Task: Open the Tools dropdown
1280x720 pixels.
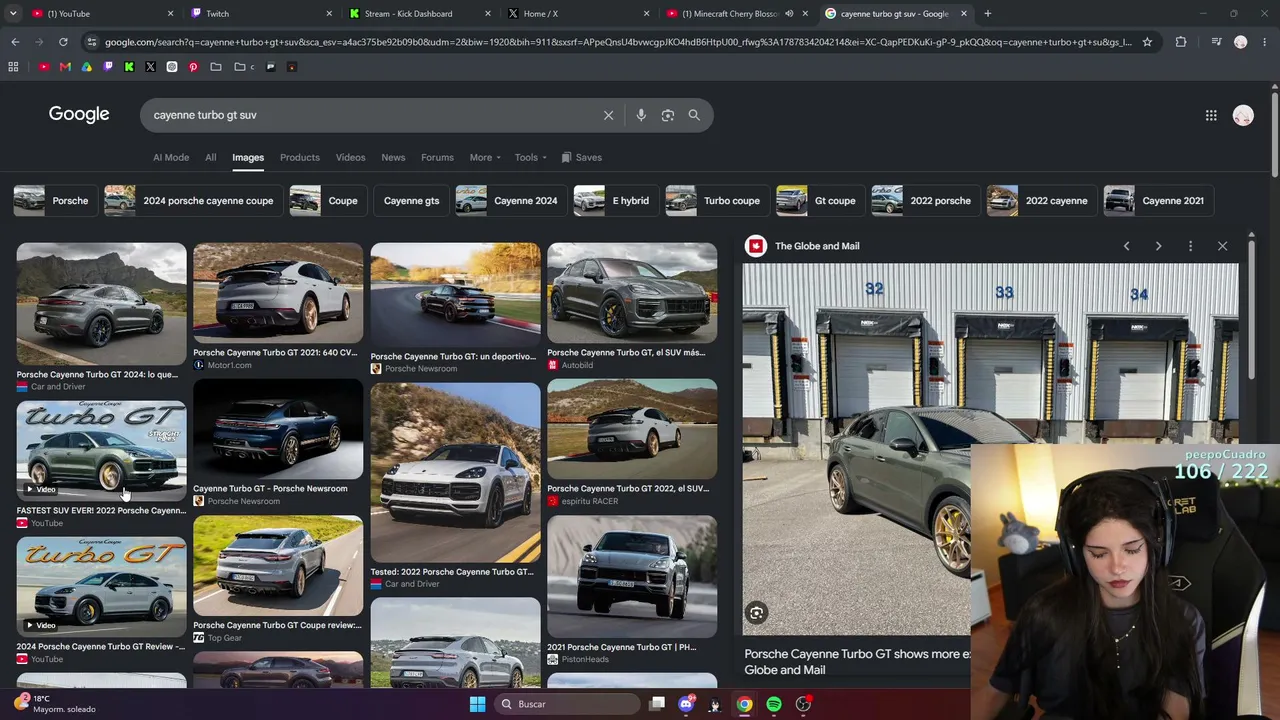Action: pyautogui.click(x=531, y=157)
